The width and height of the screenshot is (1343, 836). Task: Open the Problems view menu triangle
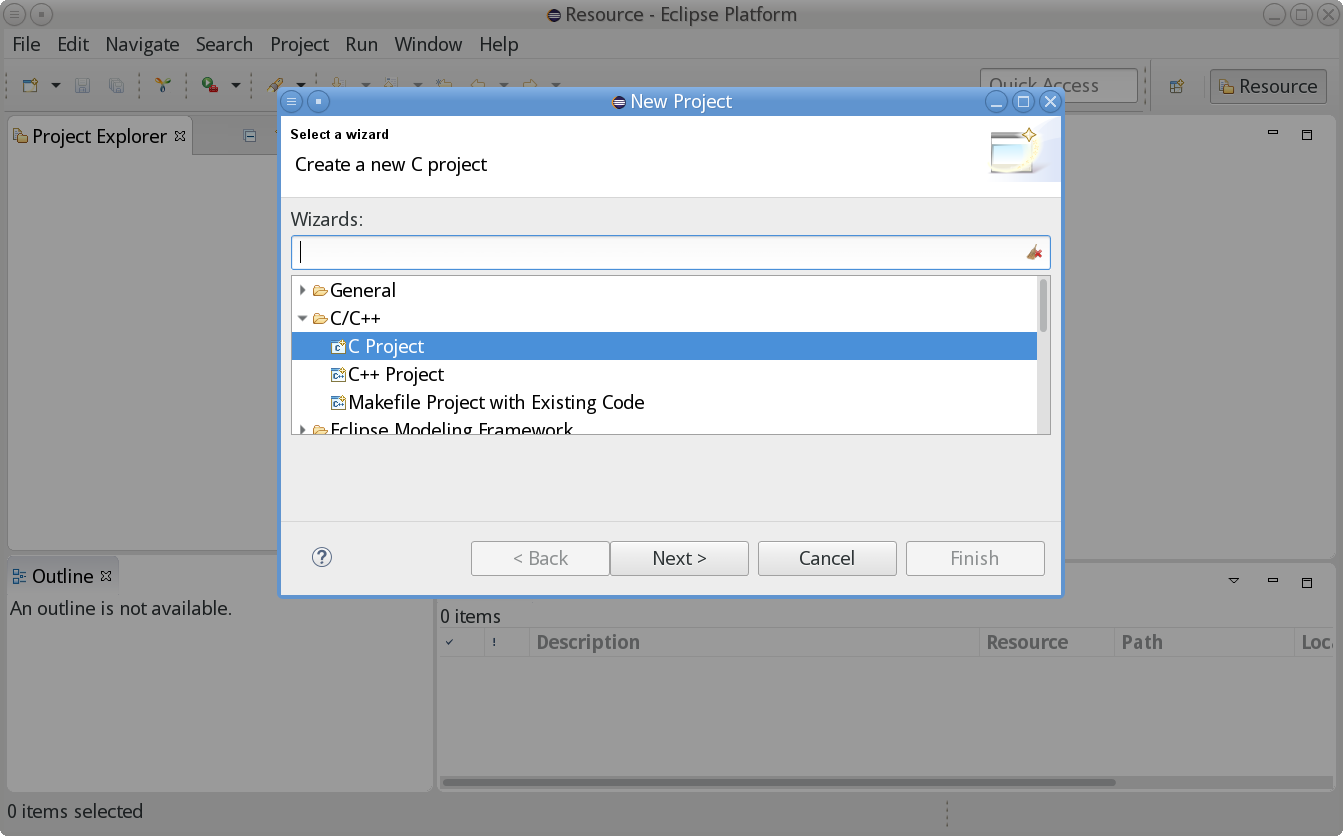pos(1234,580)
